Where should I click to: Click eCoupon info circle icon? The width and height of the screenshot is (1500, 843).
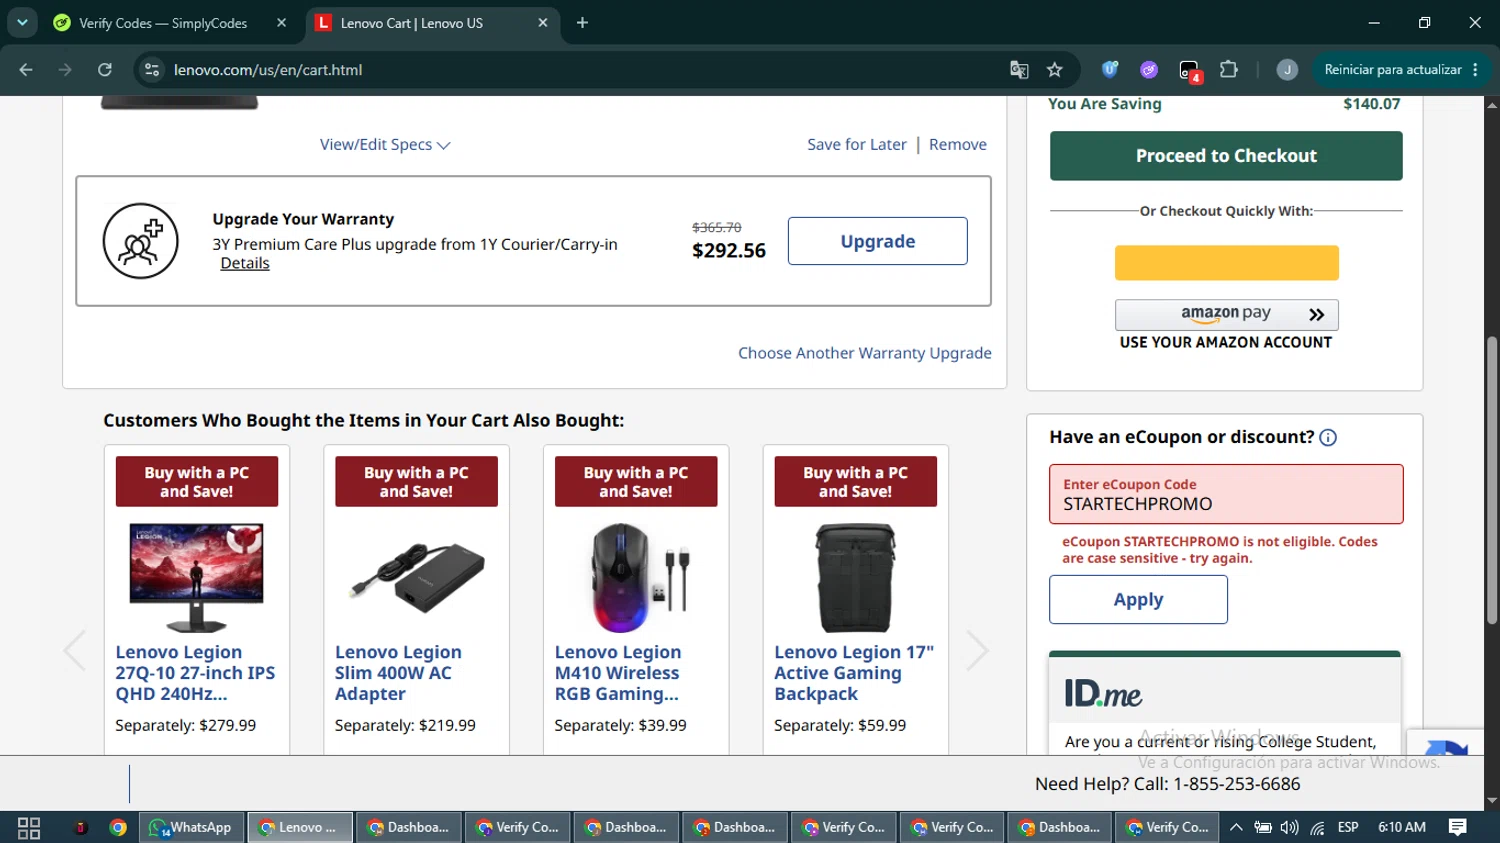(1328, 438)
